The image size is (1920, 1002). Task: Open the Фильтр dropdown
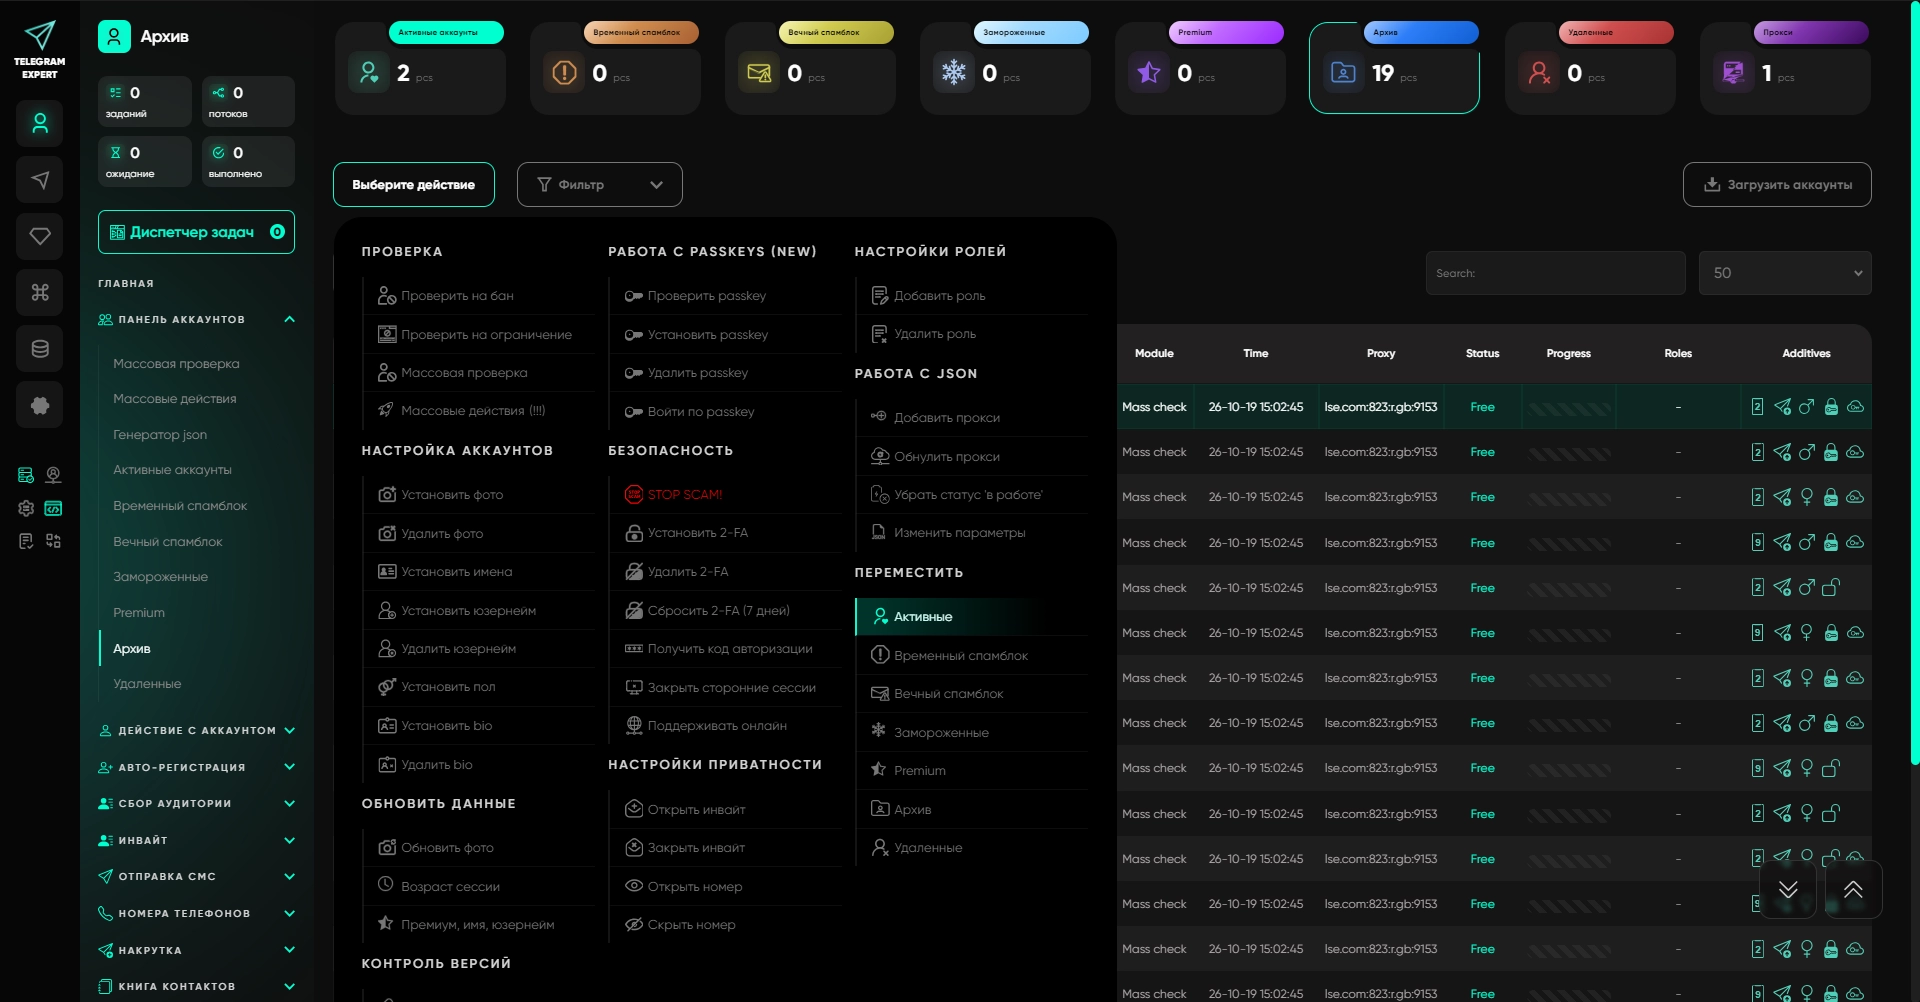600,185
